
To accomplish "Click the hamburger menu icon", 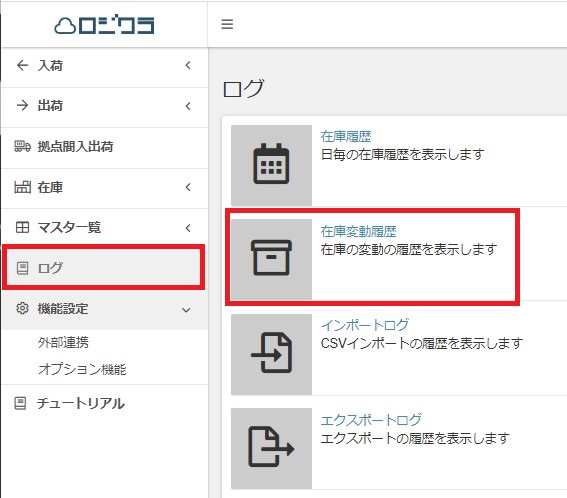I will 227,24.
